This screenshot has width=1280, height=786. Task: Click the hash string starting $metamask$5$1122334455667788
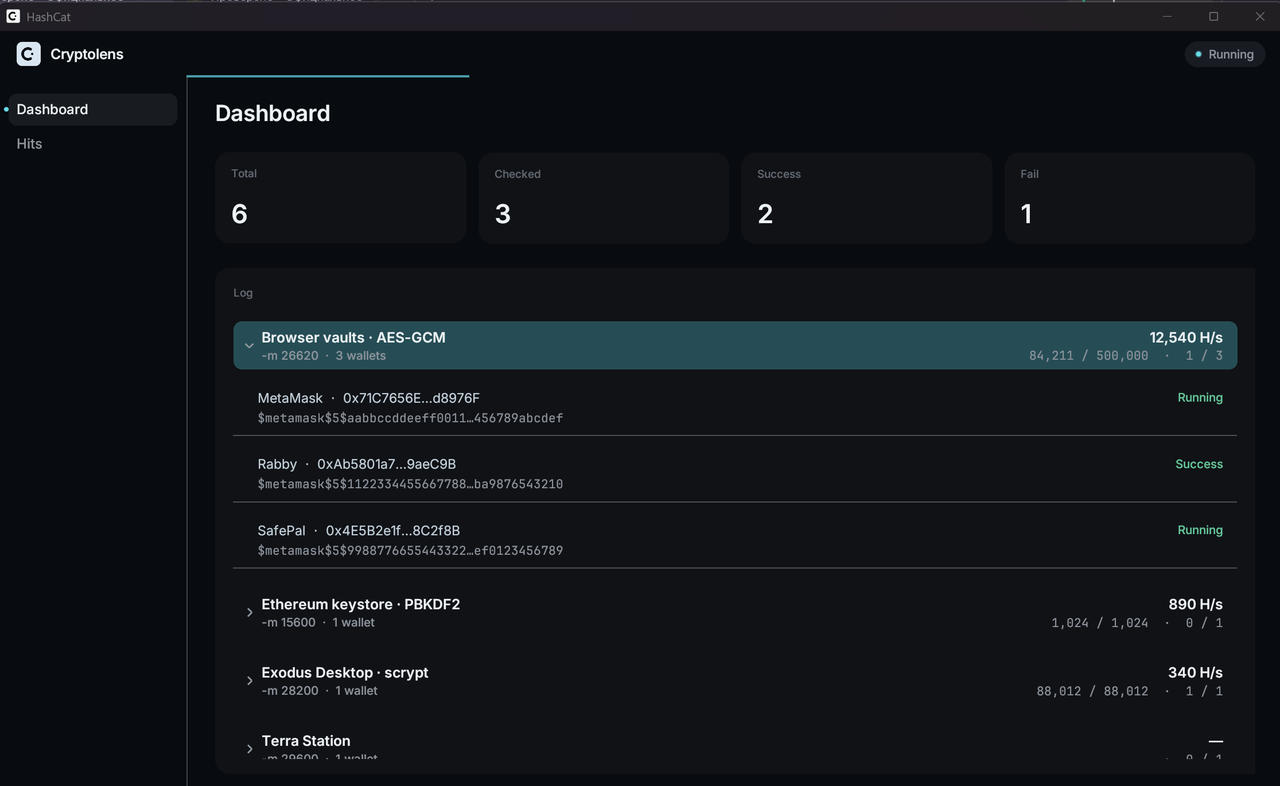[410, 484]
